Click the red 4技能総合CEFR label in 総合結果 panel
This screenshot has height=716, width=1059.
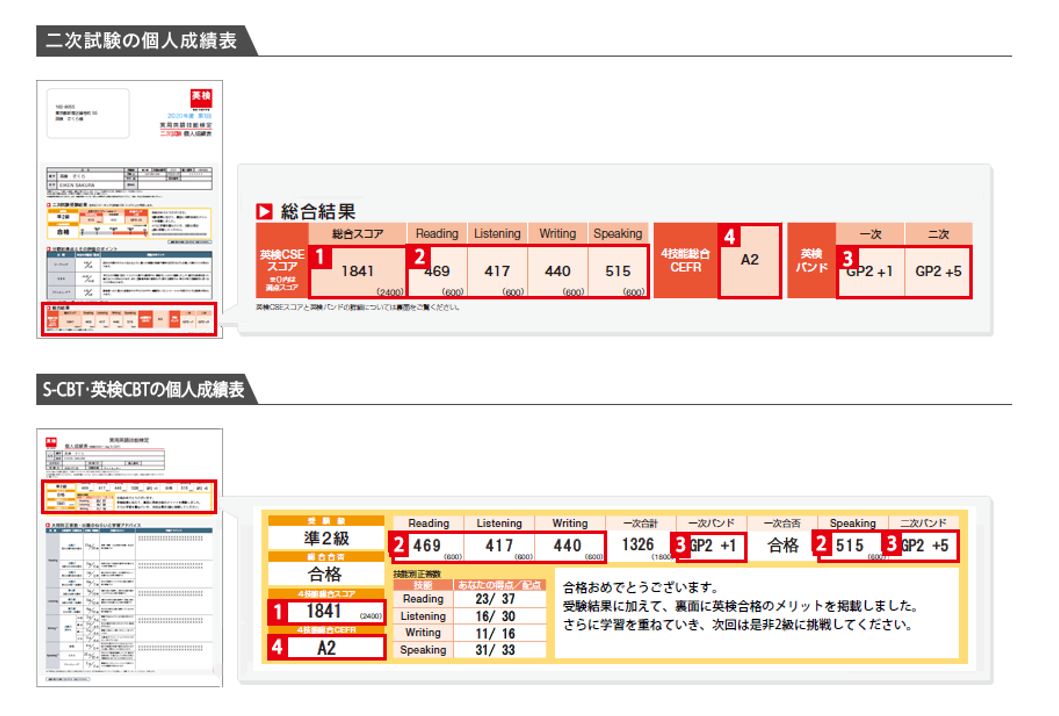686,261
